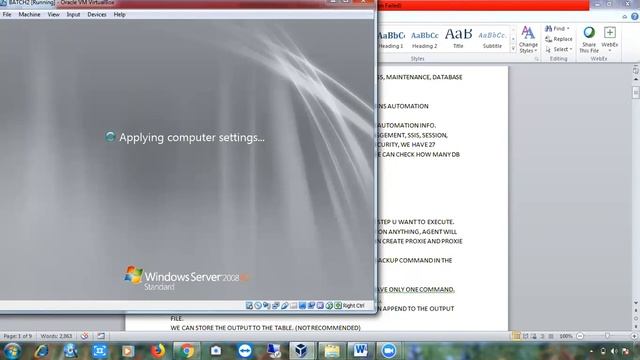Click the shared folders indicator in VirtualBox status bar
Image resolution: width=640 pixels, height=360 pixels.
click(293, 305)
